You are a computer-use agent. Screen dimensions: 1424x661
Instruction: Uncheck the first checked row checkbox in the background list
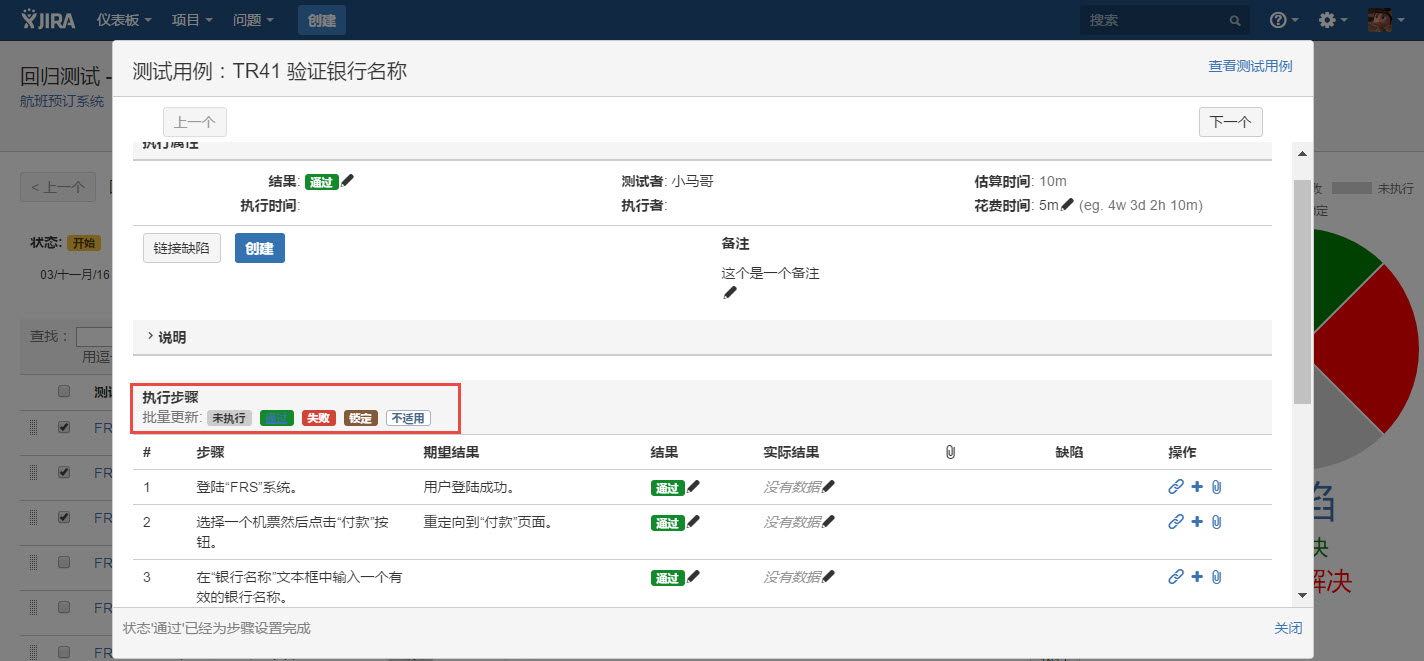coord(64,426)
